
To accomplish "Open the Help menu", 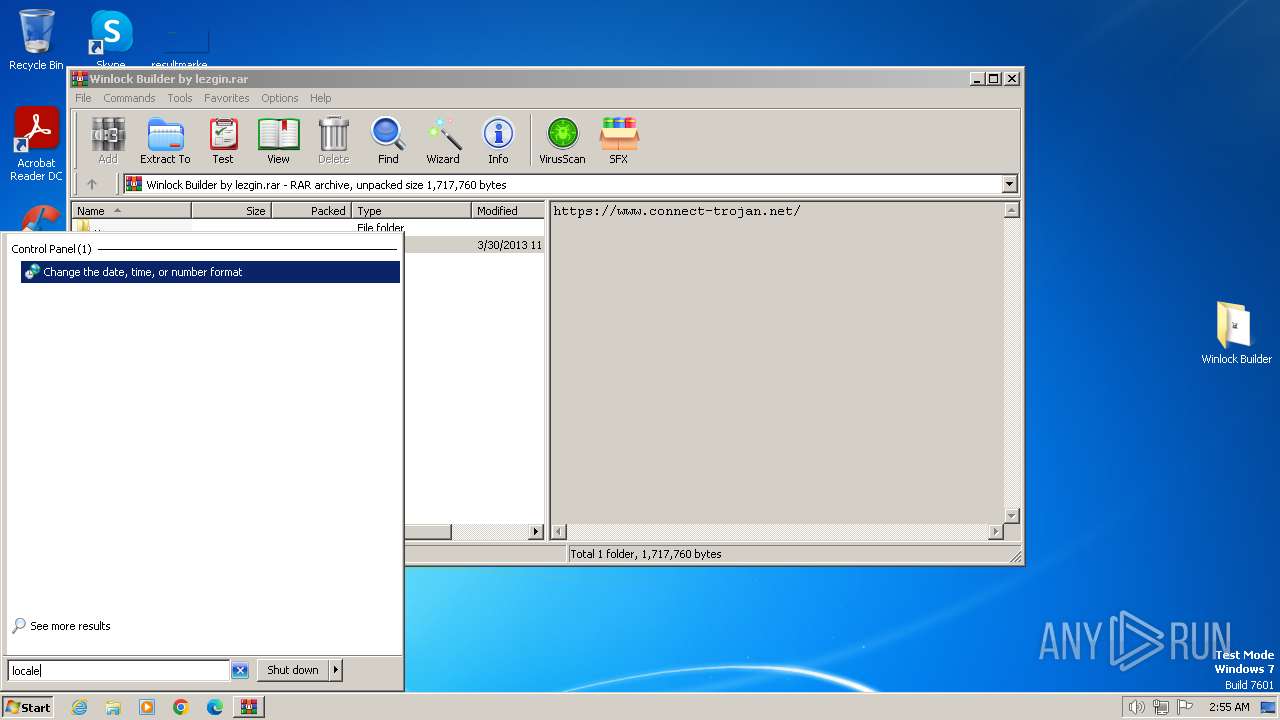I will pyautogui.click(x=321, y=98).
